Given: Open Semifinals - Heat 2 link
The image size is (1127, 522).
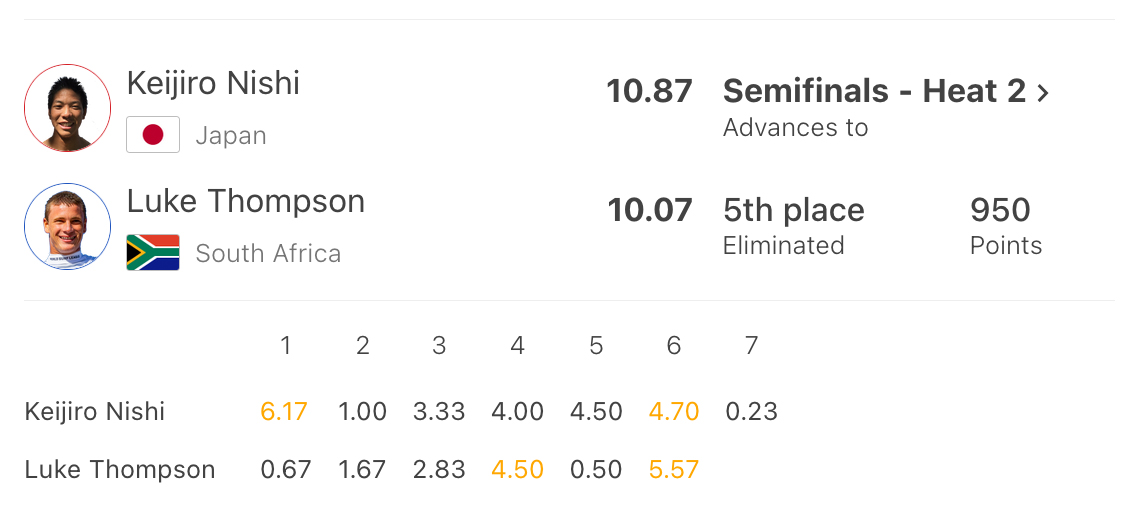Looking at the screenshot, I should (x=875, y=91).
